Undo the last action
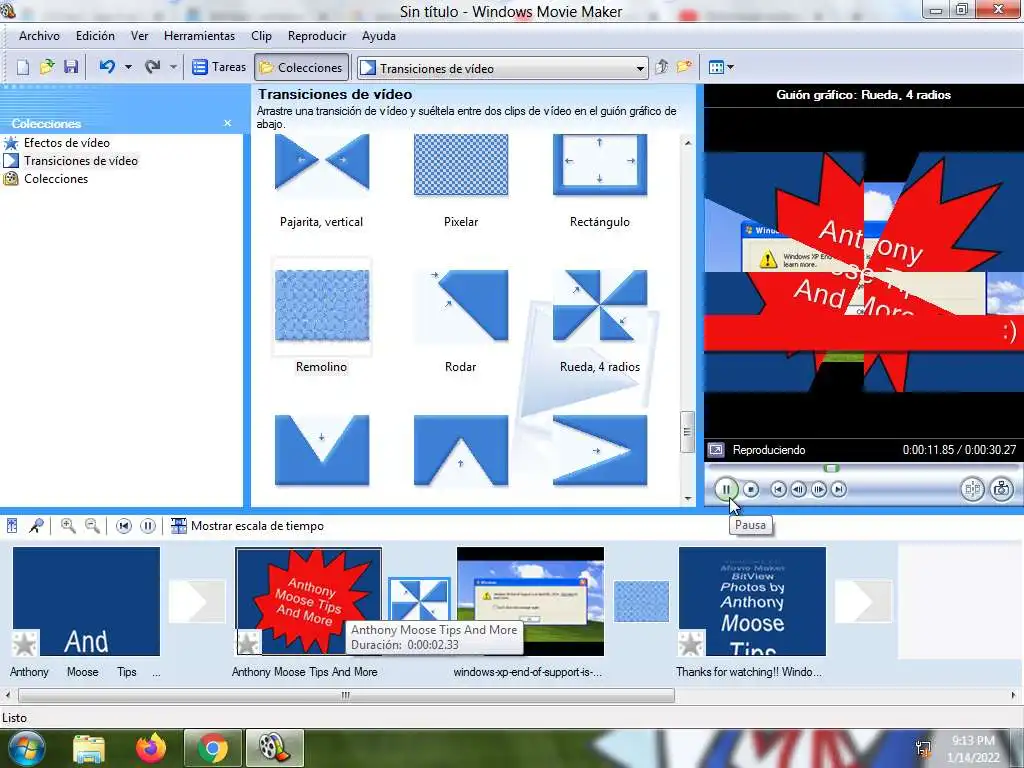 click(107, 67)
